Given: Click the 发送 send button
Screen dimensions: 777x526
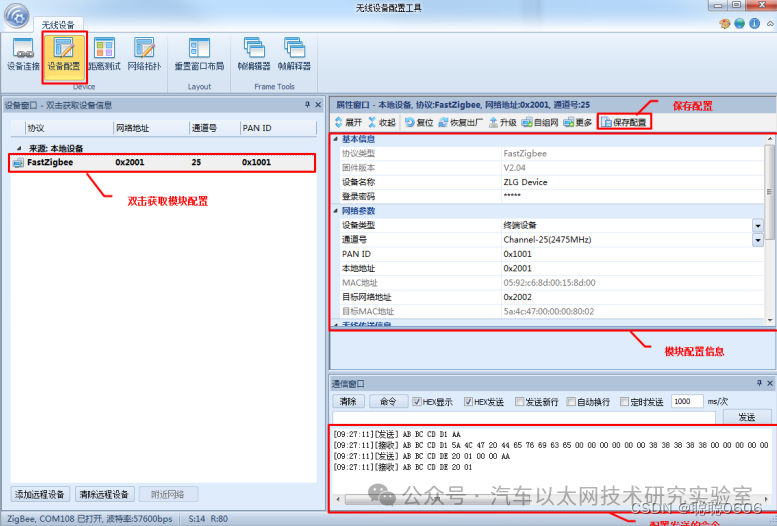Looking at the screenshot, I should tap(747, 417).
